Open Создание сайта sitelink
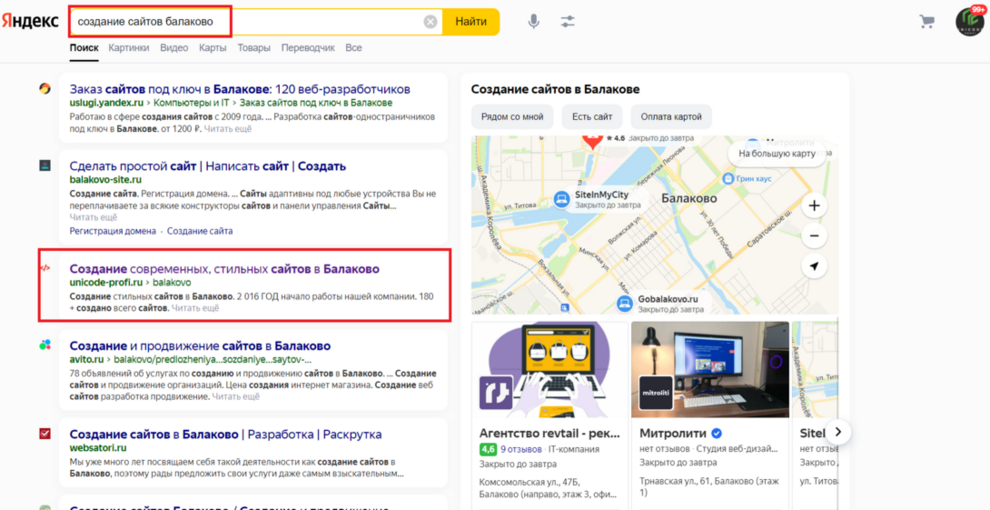 pos(200,231)
